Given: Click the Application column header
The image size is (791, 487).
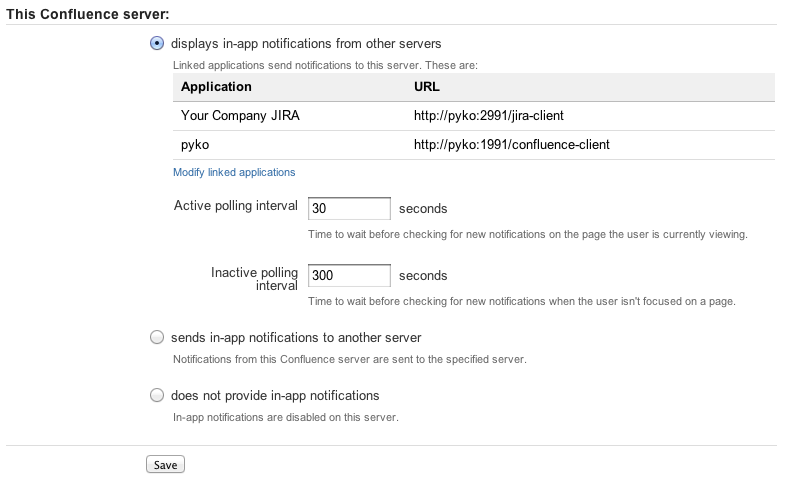Looking at the screenshot, I should pyautogui.click(x=216, y=87).
